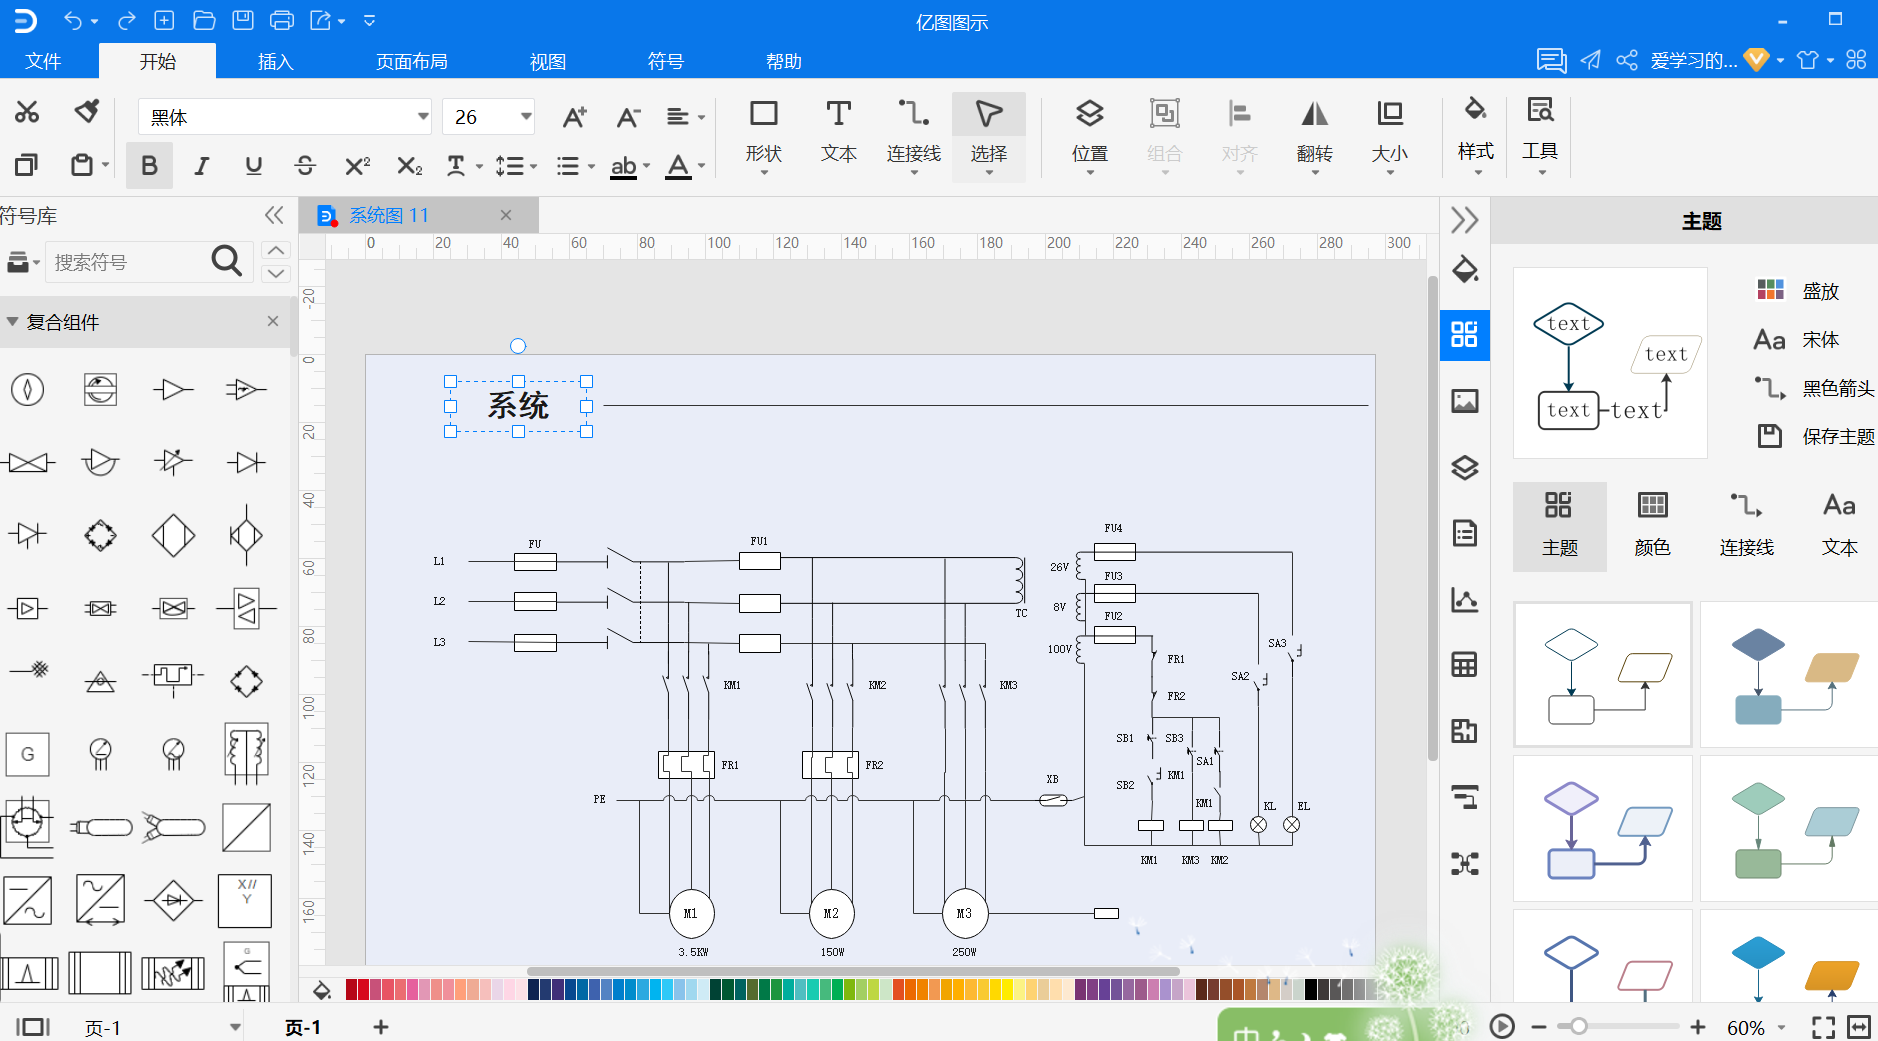The width and height of the screenshot is (1878, 1041).
Task: Toggle fit-to-width view button
Action: pyautogui.click(x=1859, y=1027)
